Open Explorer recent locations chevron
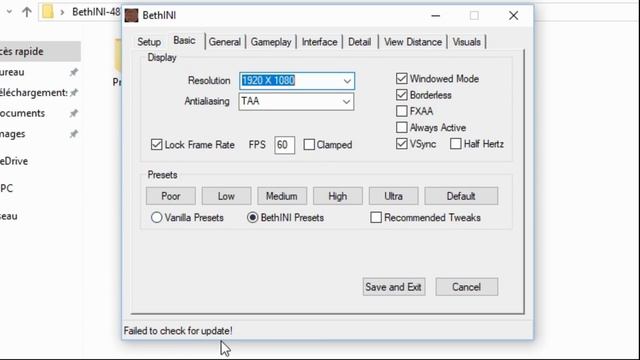Screen dimensions: 640x360 tap(9, 12)
